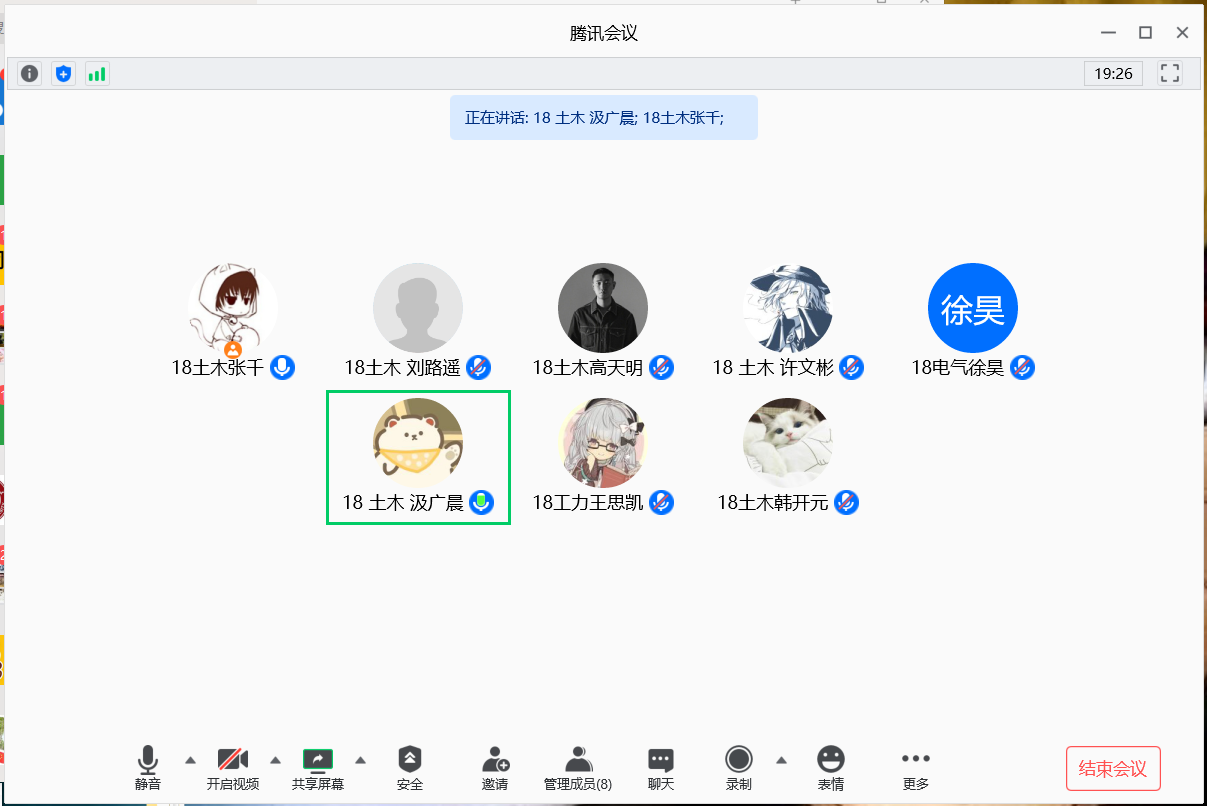Open 管理成员(8) member management
Viewport: 1207px width, 806px height.
578,768
